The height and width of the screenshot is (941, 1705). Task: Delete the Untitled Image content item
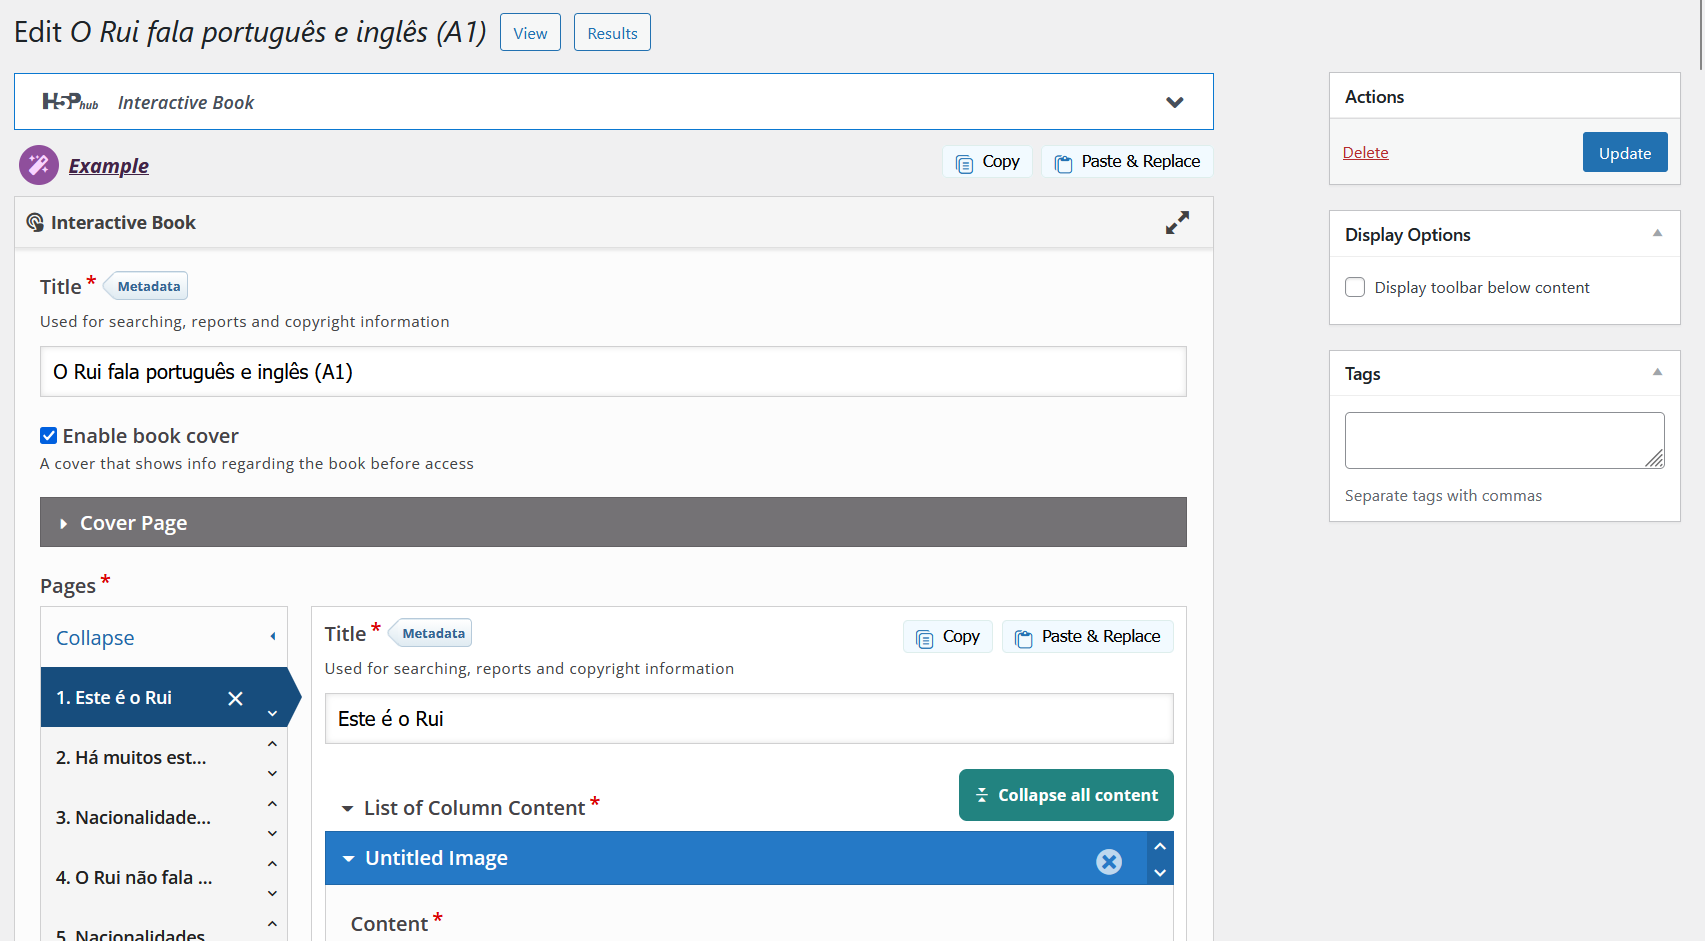(x=1108, y=861)
